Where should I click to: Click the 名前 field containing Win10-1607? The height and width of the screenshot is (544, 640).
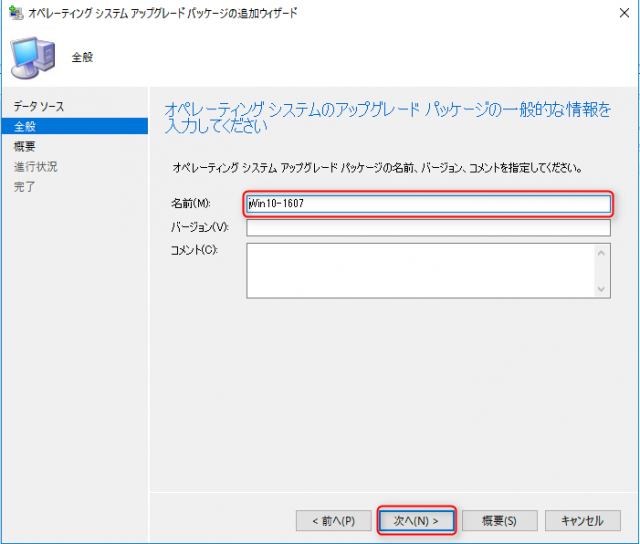click(428, 204)
